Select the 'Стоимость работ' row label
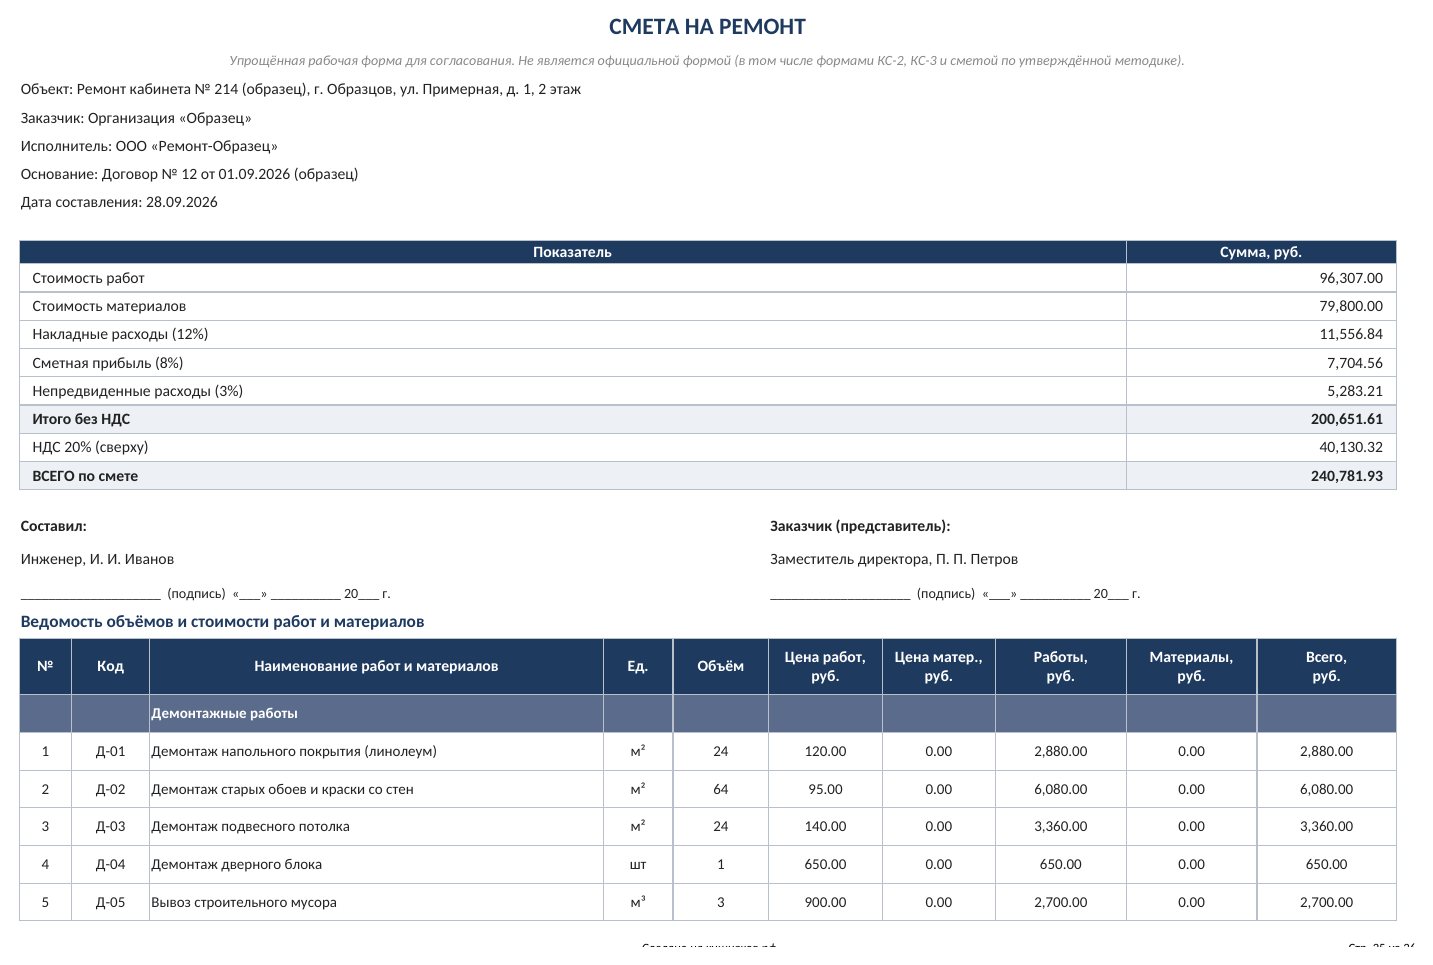The height and width of the screenshot is (965, 1433). [x=88, y=278]
